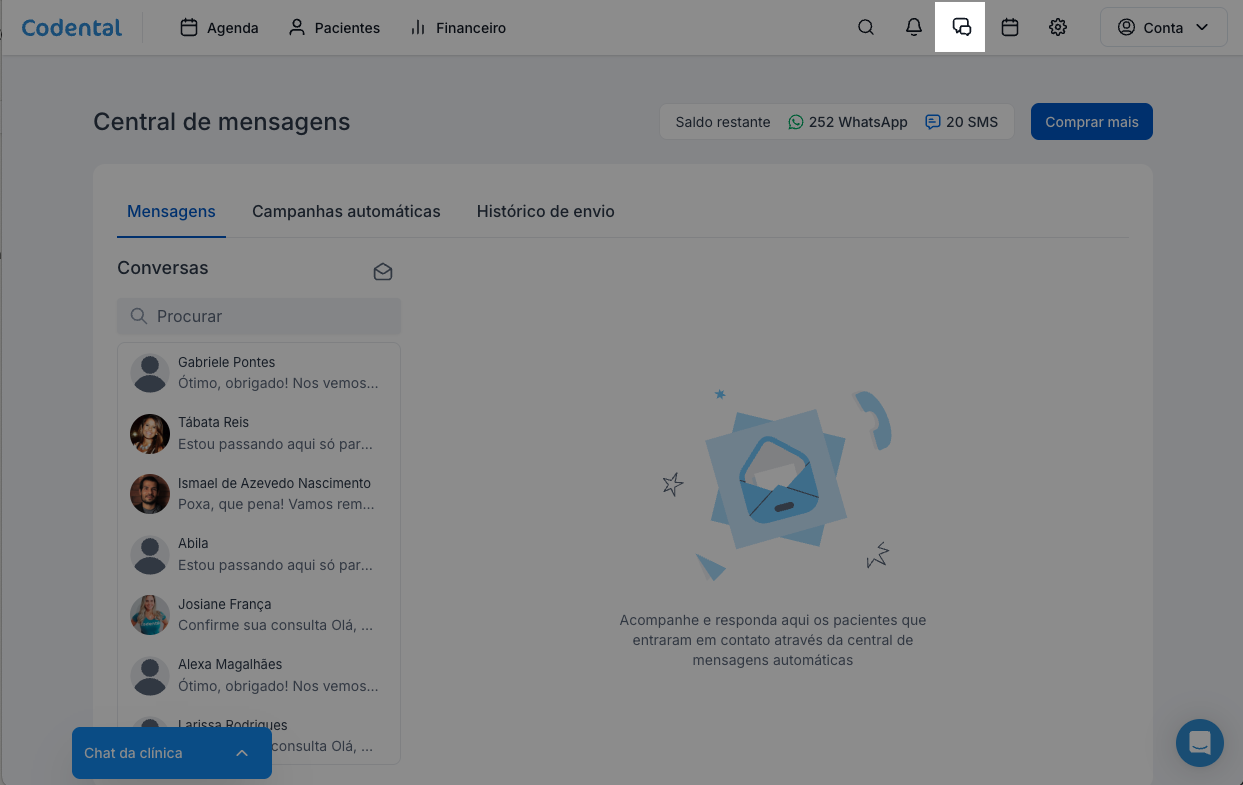Go to Agenda in the navigation
The image size is (1243, 785).
[219, 28]
